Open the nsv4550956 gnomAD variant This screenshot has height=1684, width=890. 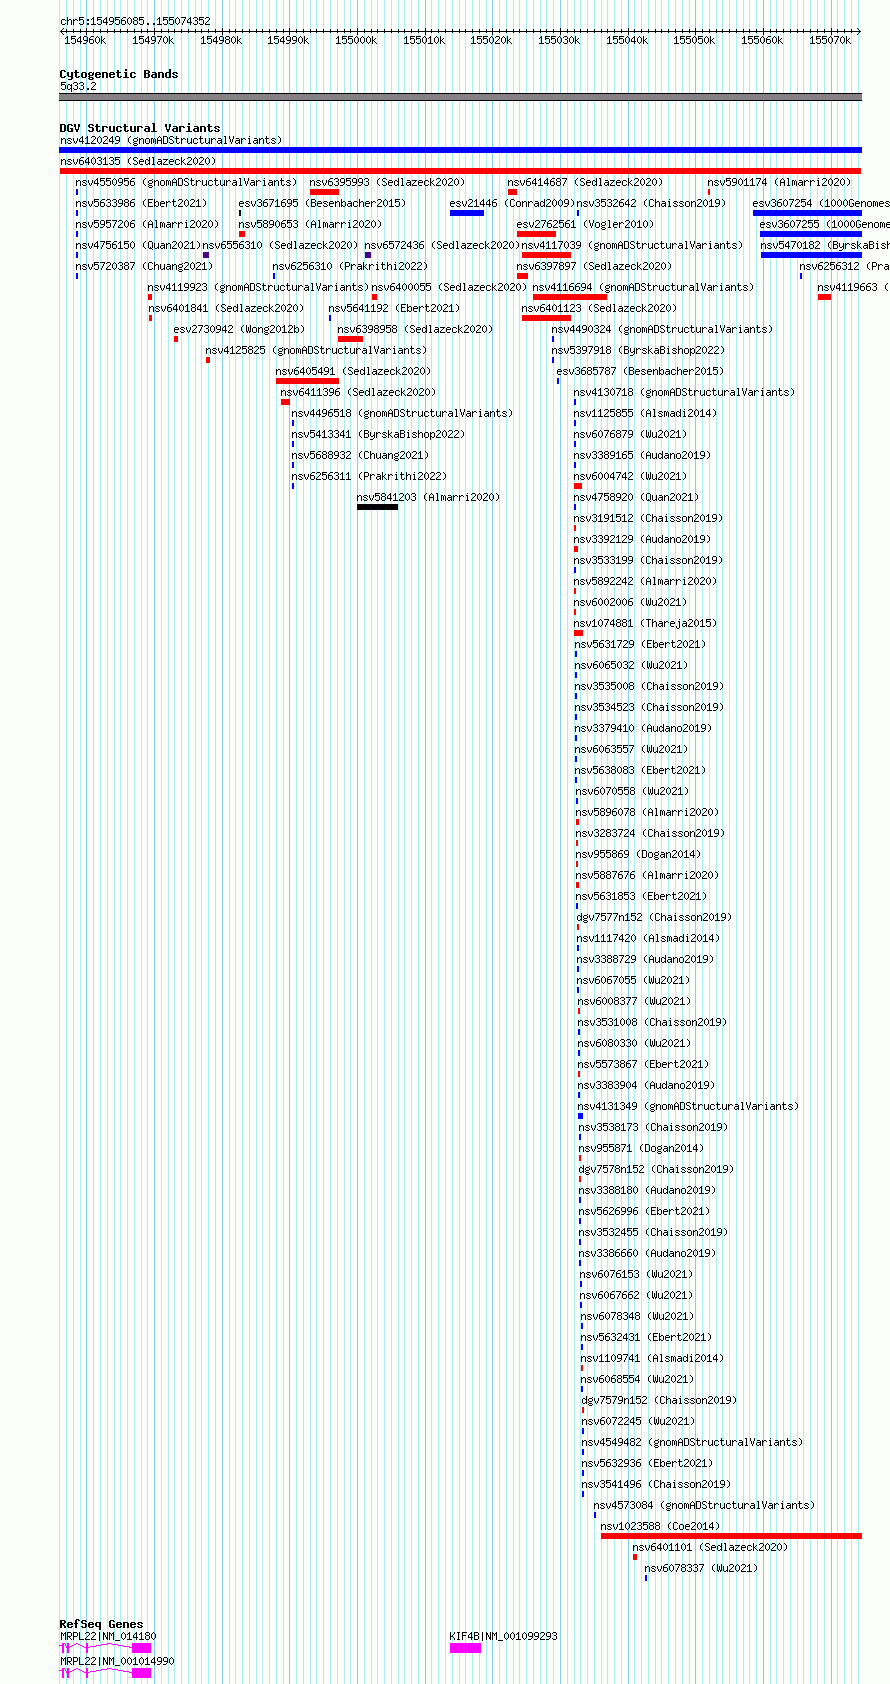187,182
